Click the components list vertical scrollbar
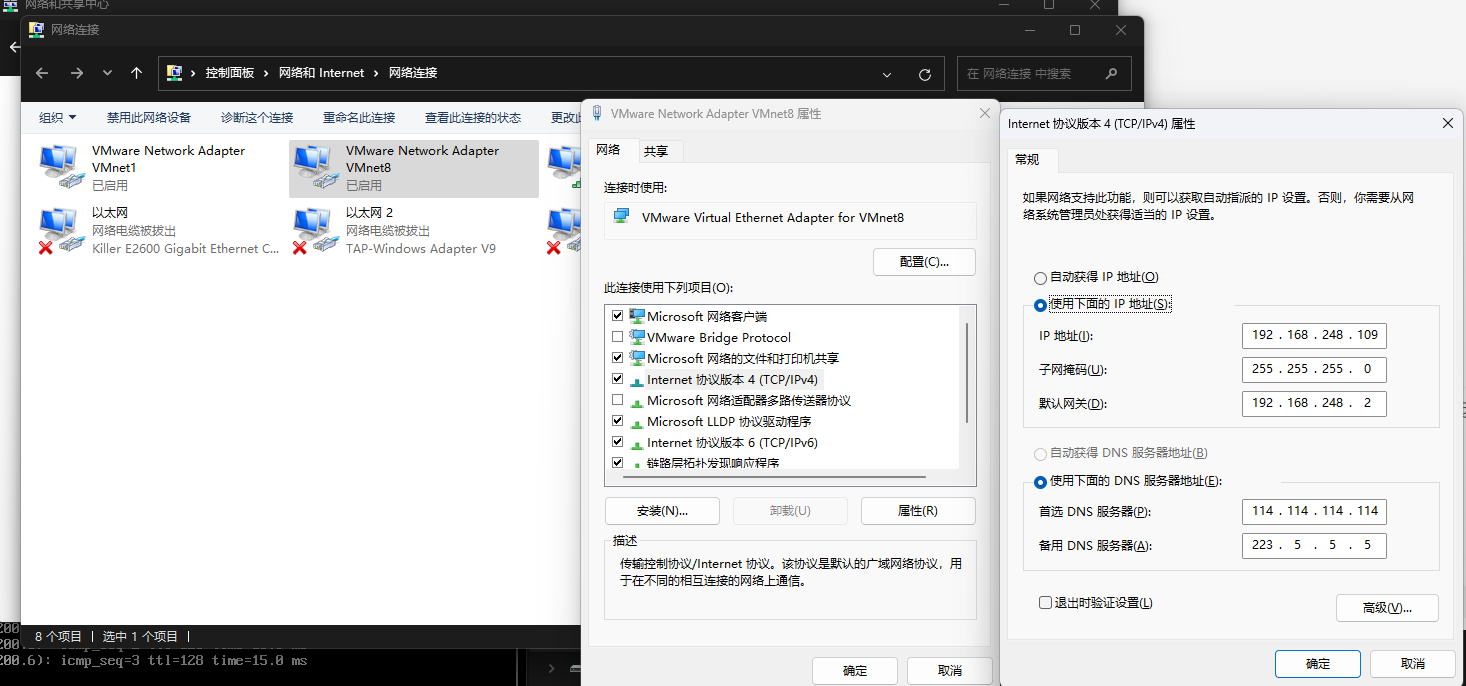 pos(966,372)
